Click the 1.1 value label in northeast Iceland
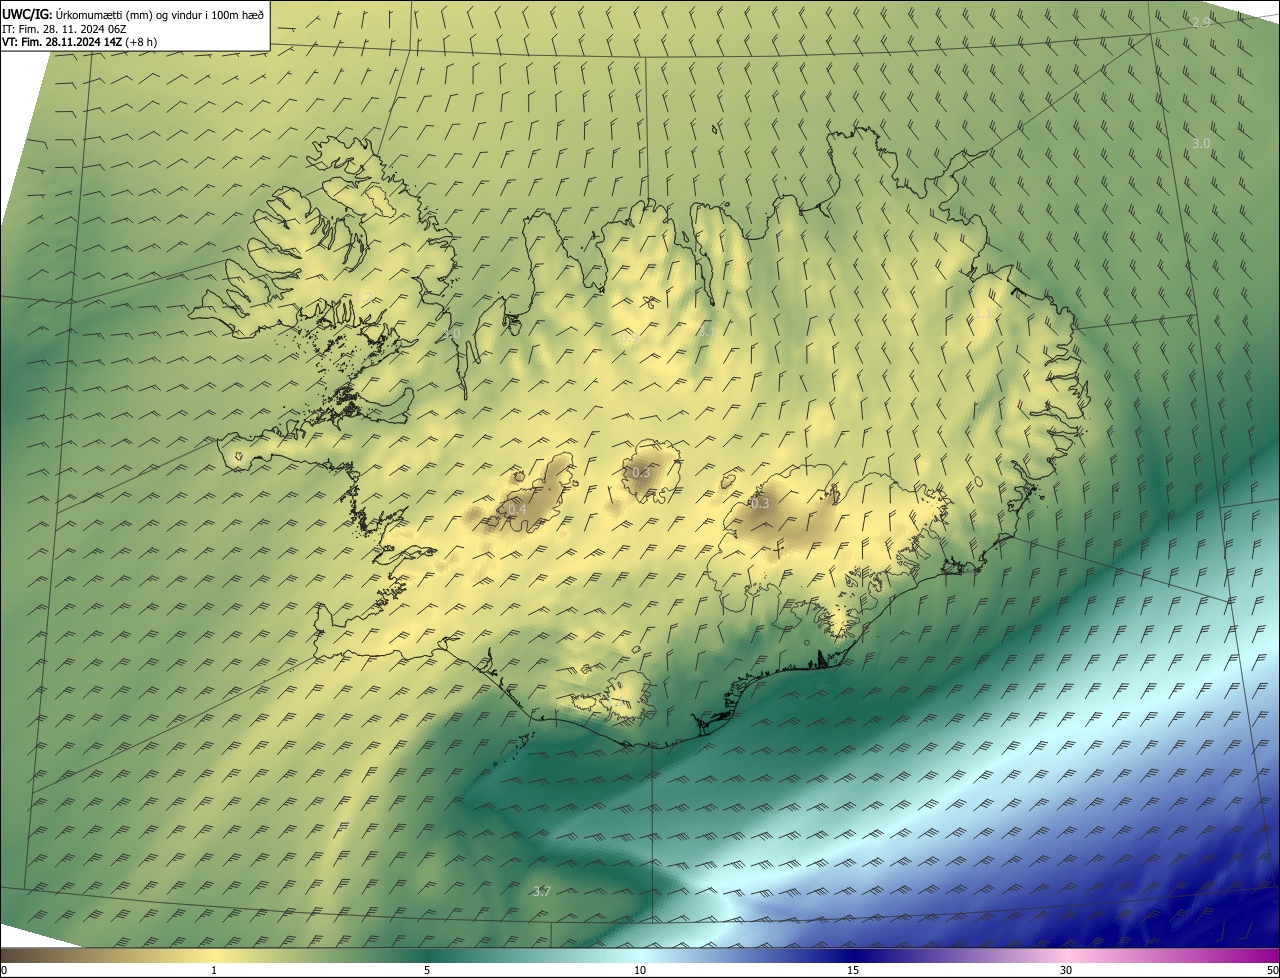Screen dimensions: 1280x978 [985, 313]
